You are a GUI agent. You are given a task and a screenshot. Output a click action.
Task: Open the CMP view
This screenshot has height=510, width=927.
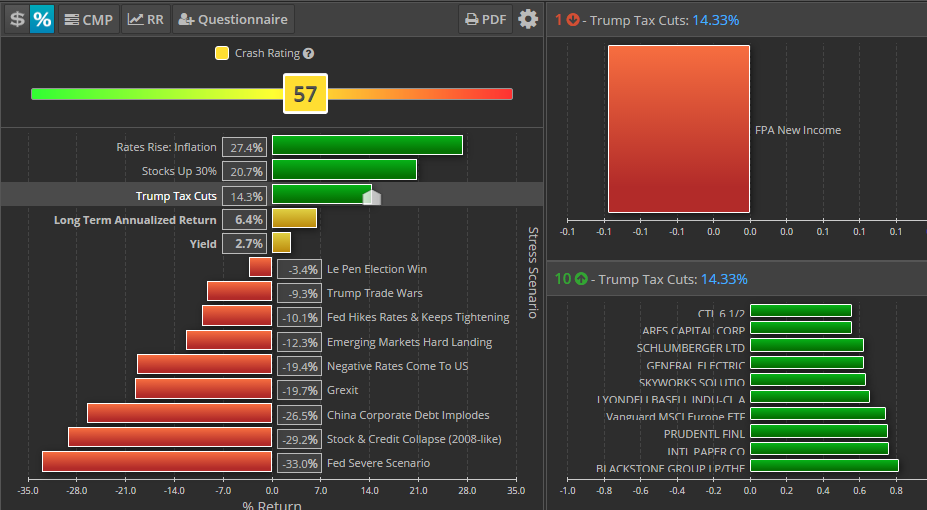coord(88,19)
